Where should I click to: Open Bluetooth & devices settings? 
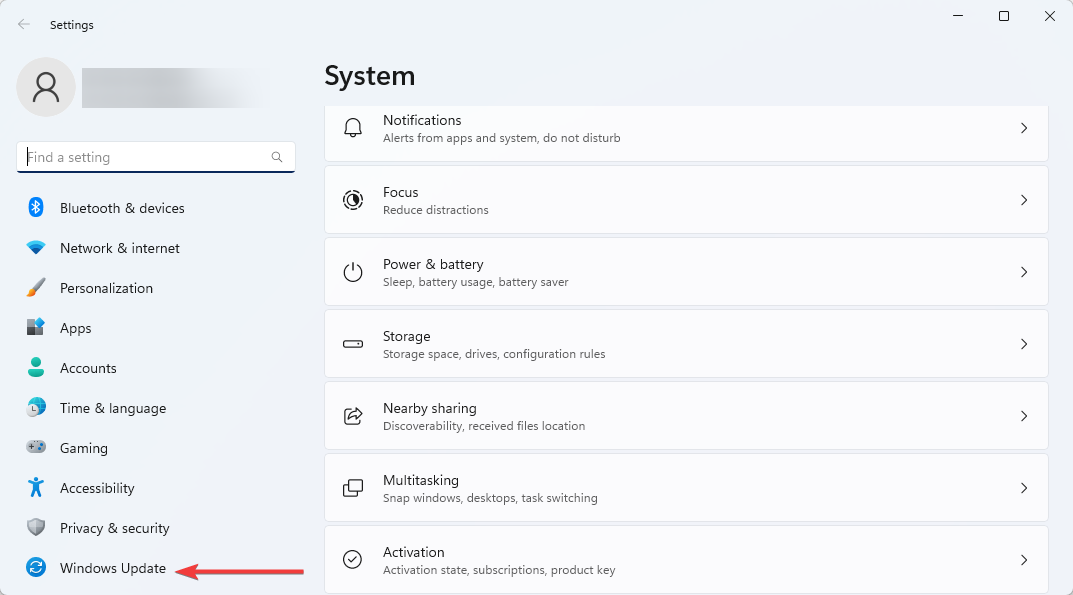(122, 208)
